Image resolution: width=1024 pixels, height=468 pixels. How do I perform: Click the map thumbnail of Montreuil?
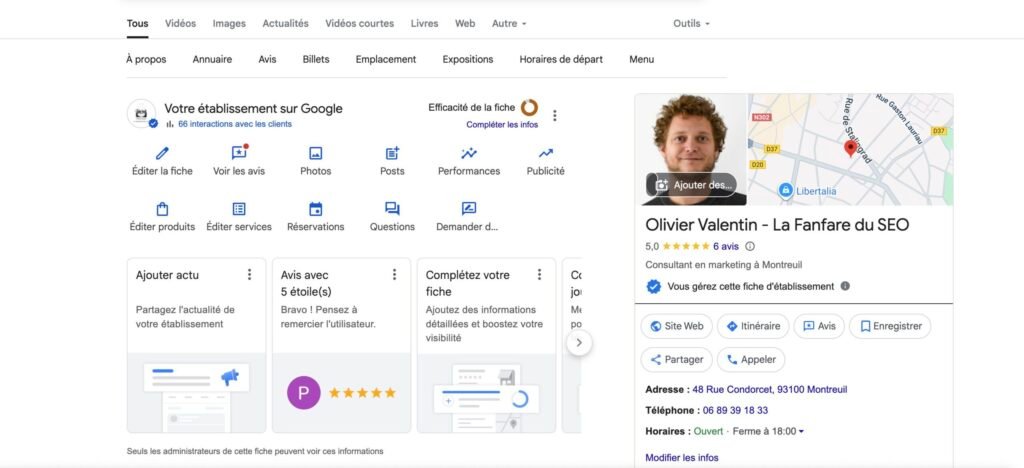click(x=850, y=149)
